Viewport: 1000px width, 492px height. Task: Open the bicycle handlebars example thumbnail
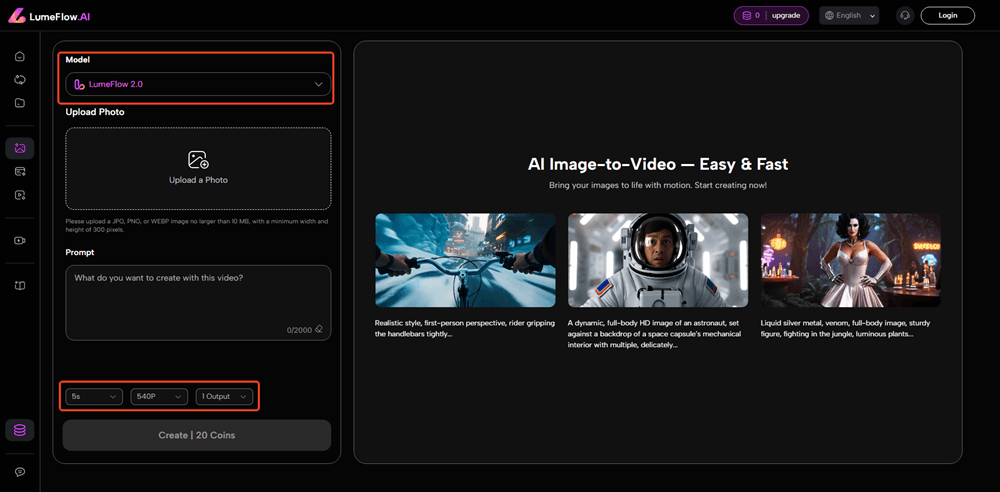465,260
